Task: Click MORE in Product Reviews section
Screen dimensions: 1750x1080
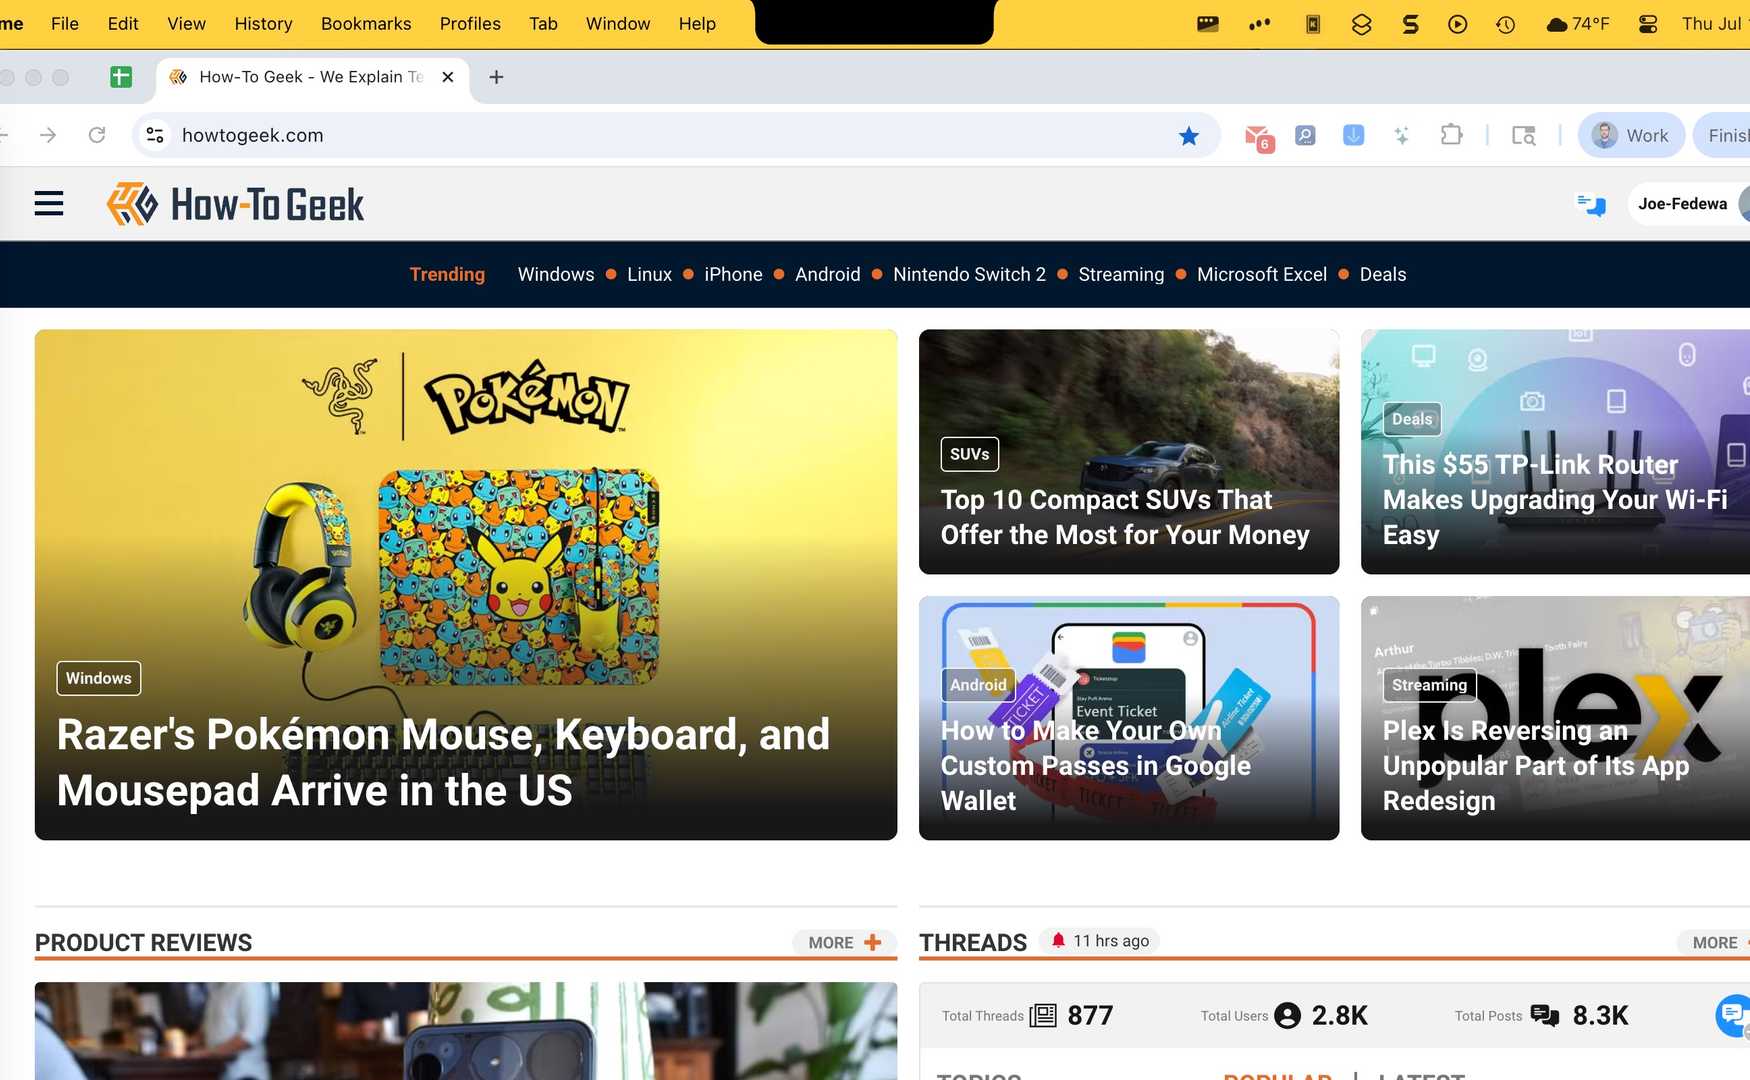Action: click(x=844, y=942)
